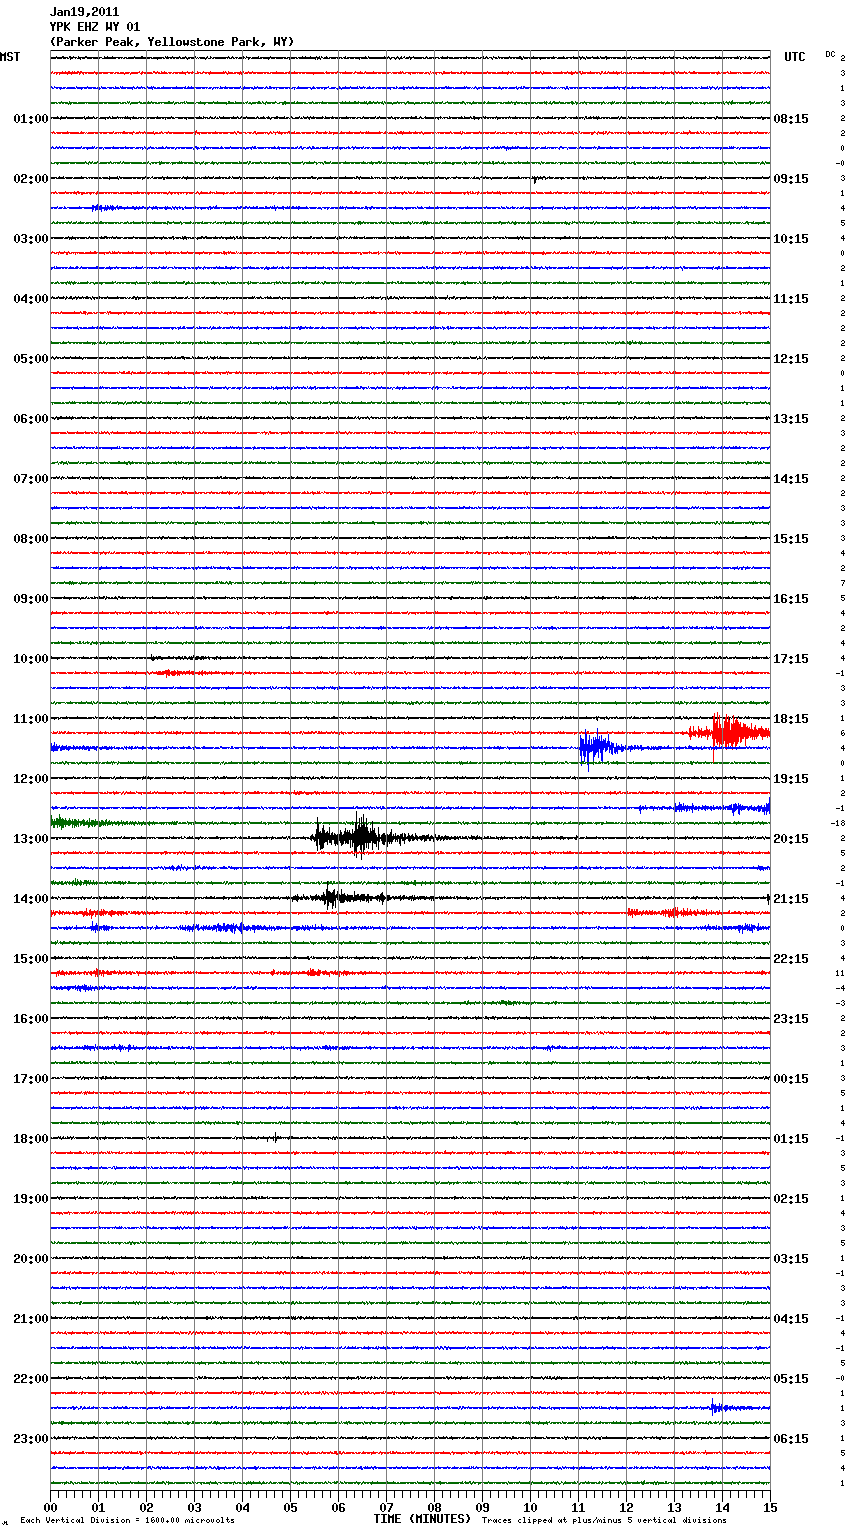The height and width of the screenshot is (1534, 850).
Task: Click the 23:15 UTC time label
Action: [x=791, y=1019]
